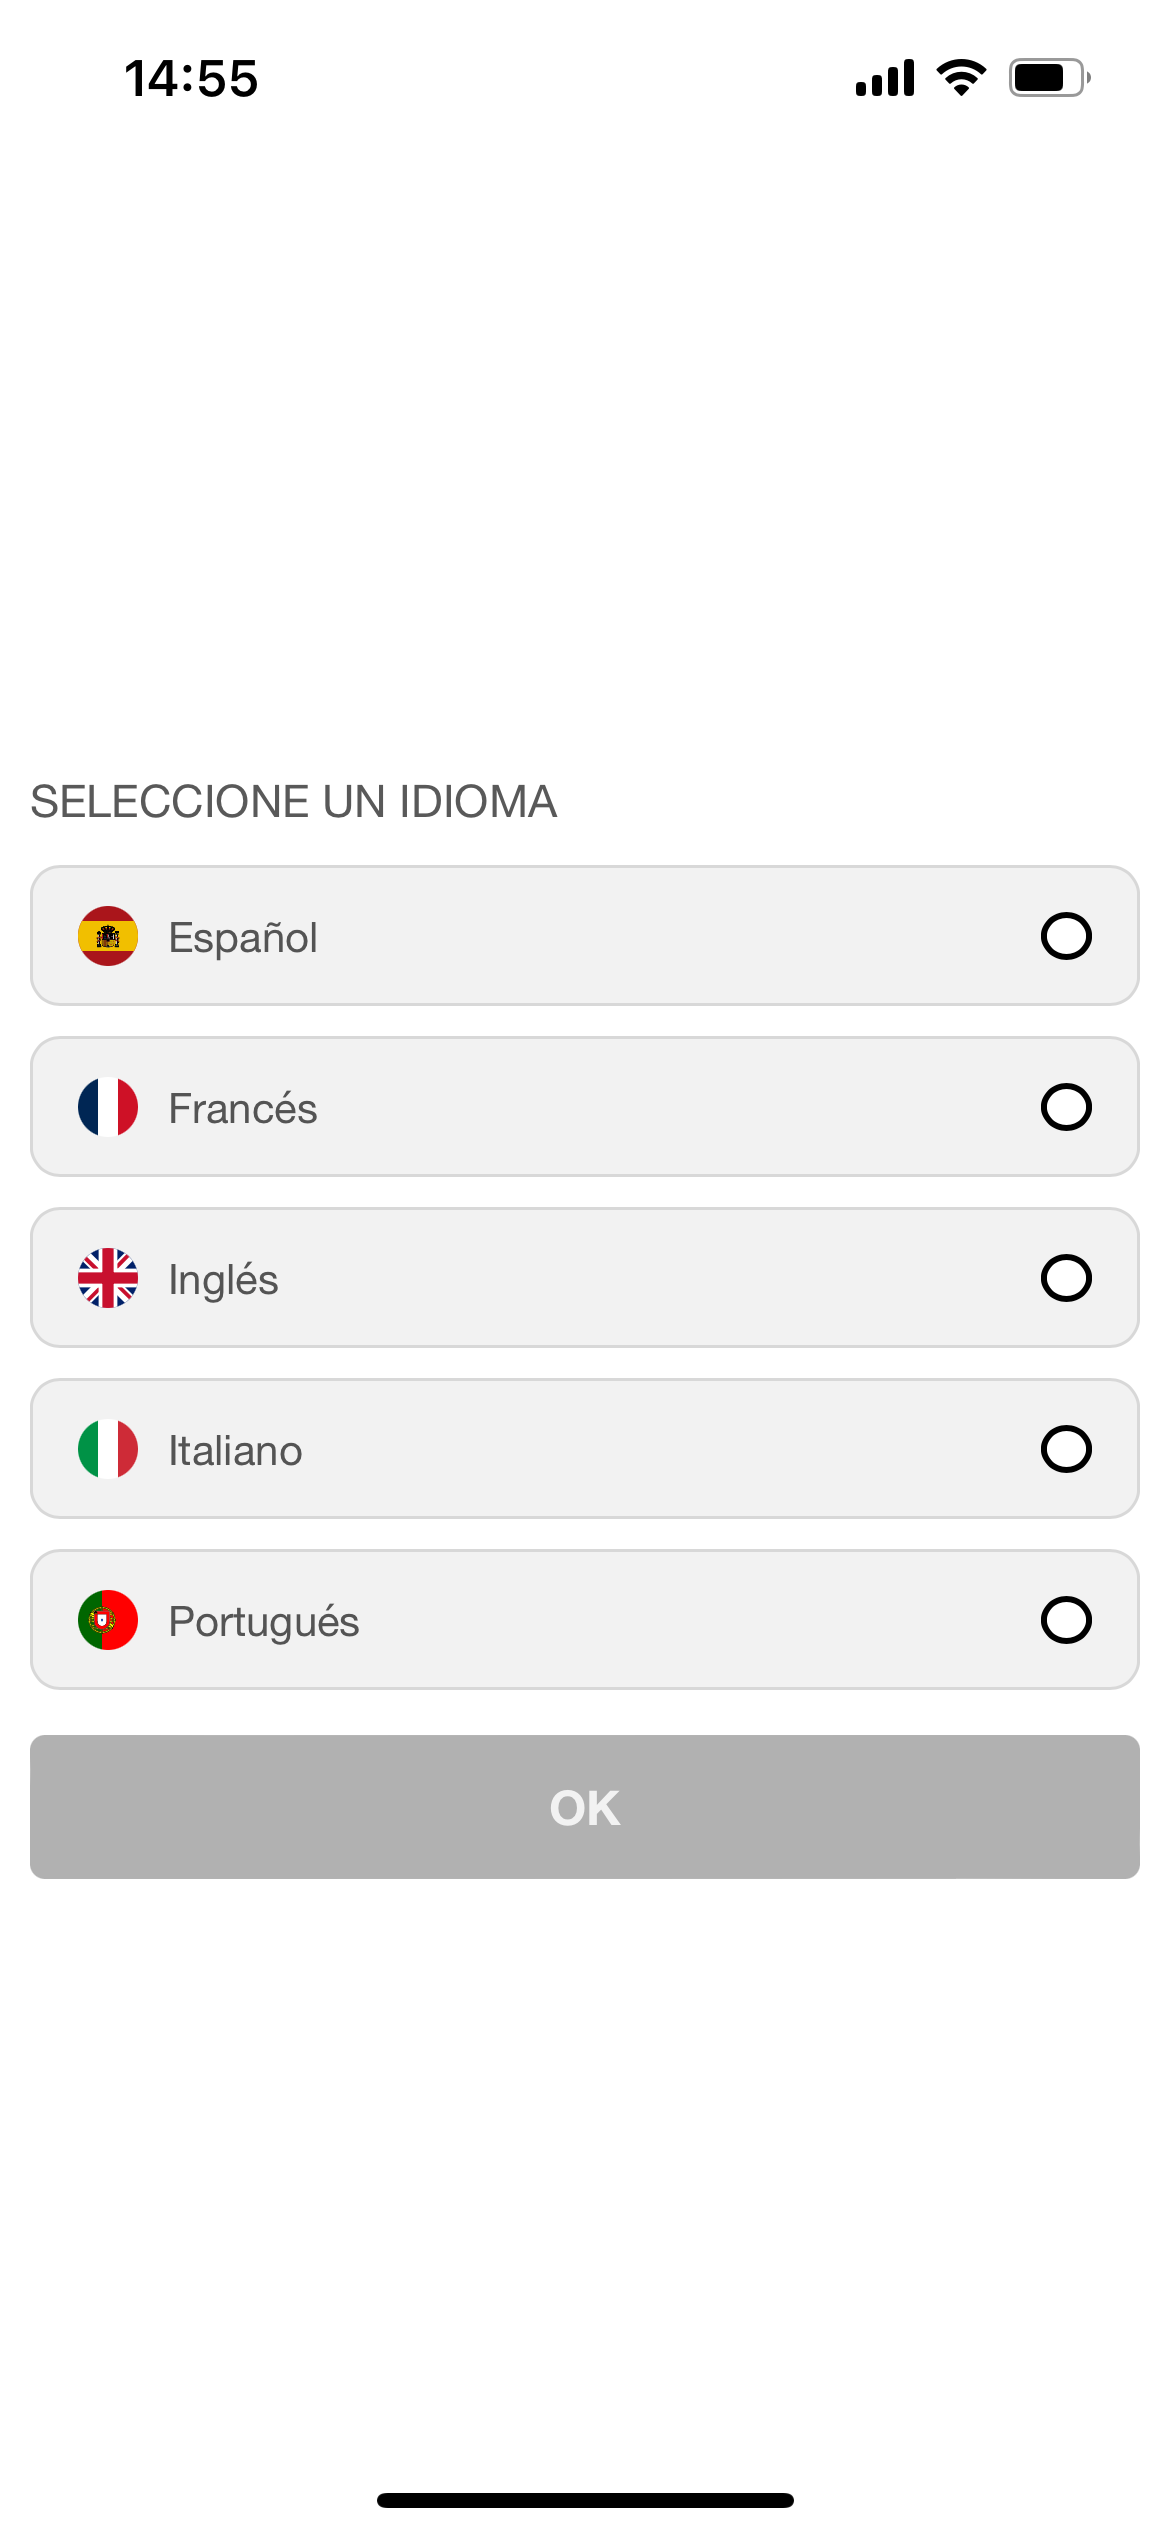
Task: Tap the Portugal flag icon
Action: pyautogui.click(x=108, y=1620)
